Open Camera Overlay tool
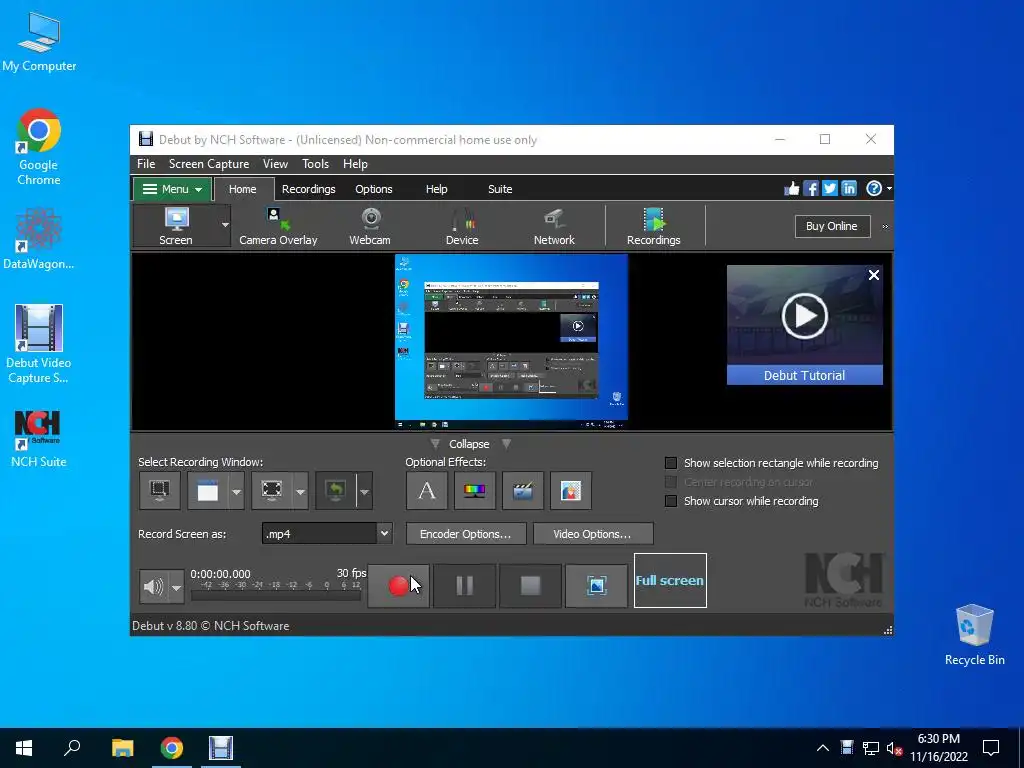 (278, 226)
